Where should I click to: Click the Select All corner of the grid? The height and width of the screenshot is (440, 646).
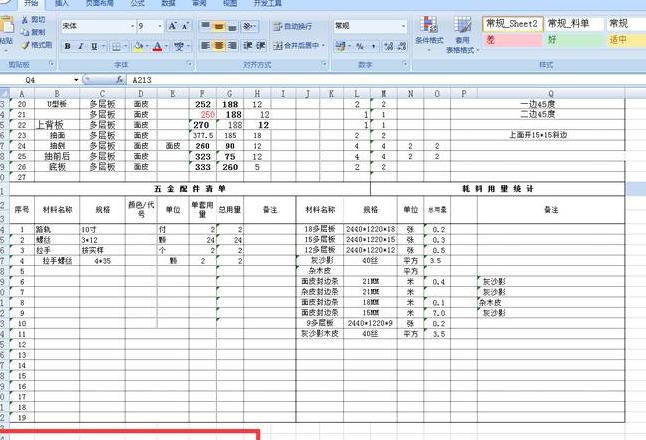click(4, 94)
